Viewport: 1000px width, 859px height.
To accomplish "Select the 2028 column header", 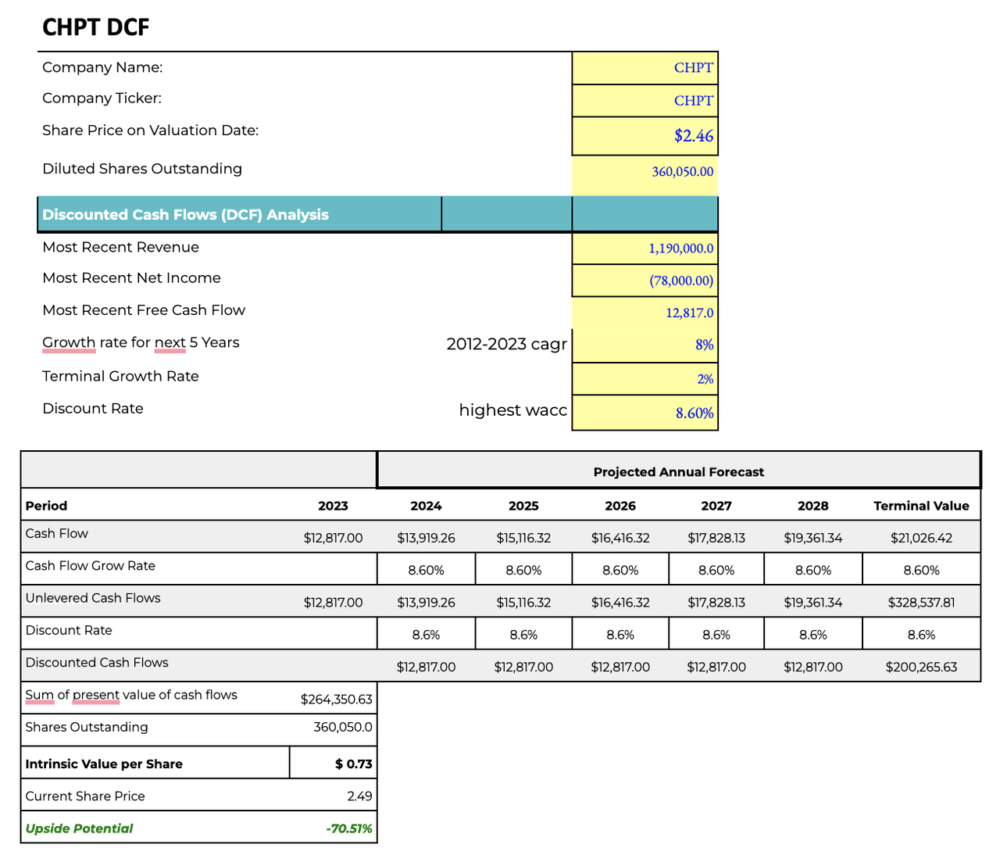I will click(813, 506).
